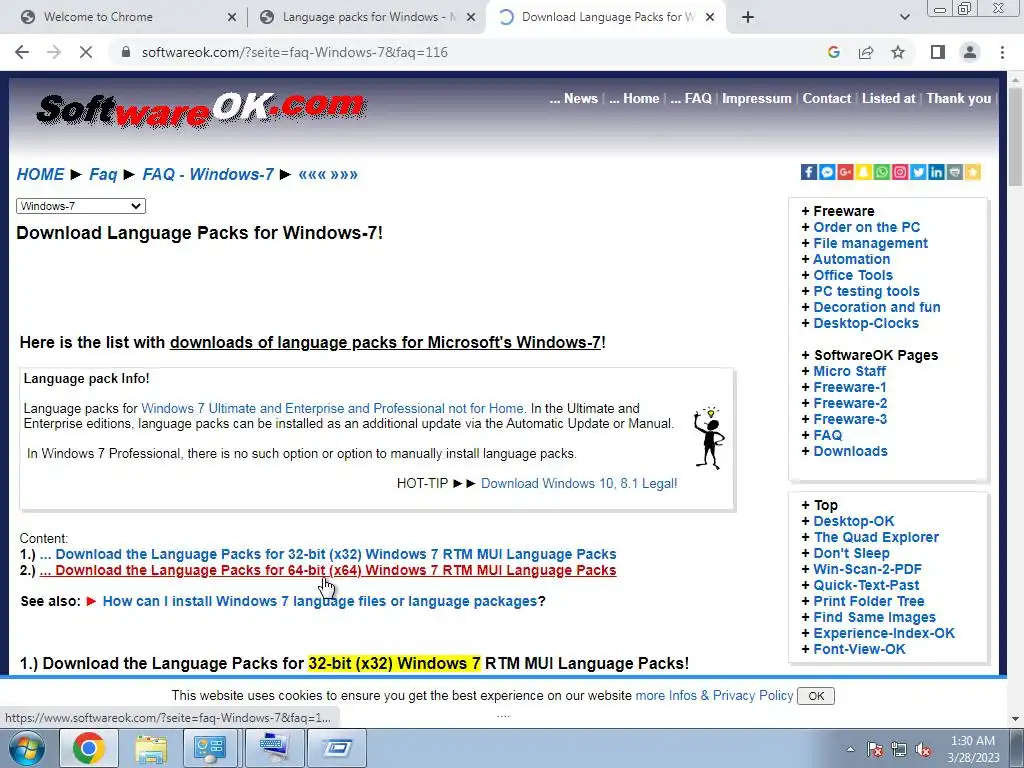Click the network tray icon

click(x=899, y=750)
